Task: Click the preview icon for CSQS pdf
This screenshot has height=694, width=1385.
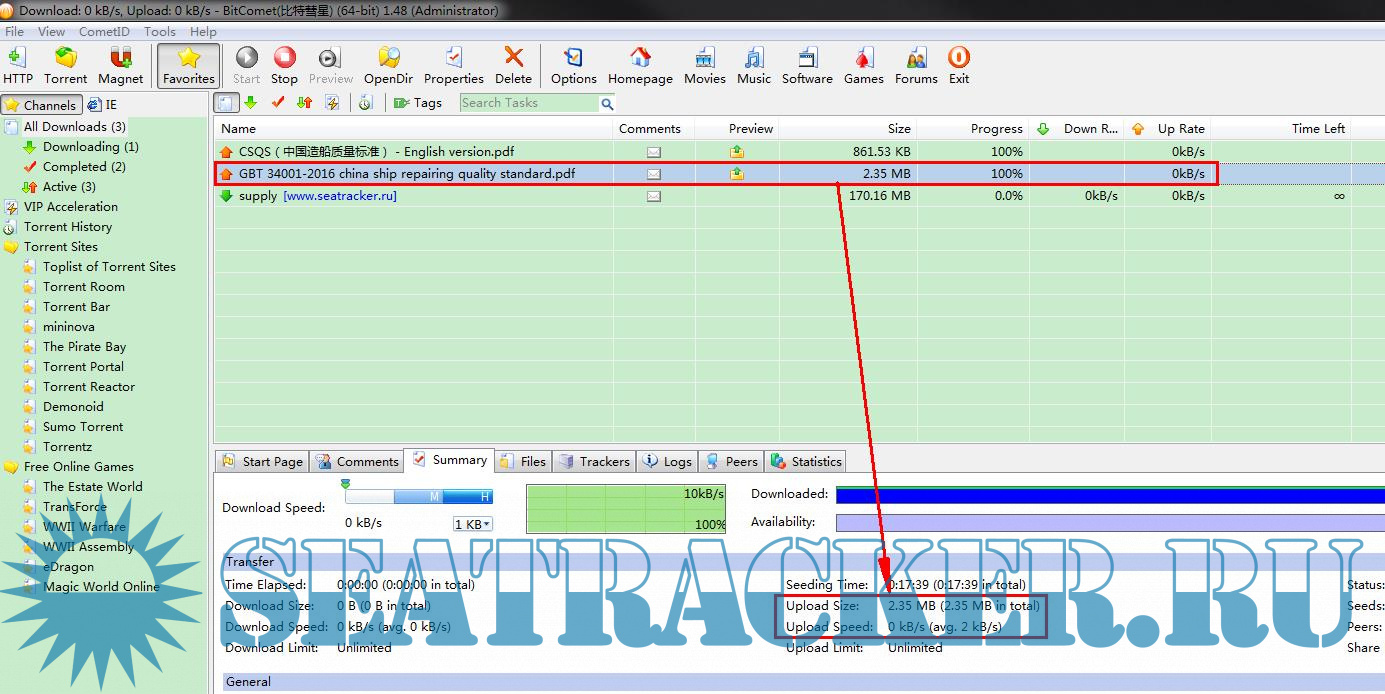Action: (x=737, y=152)
